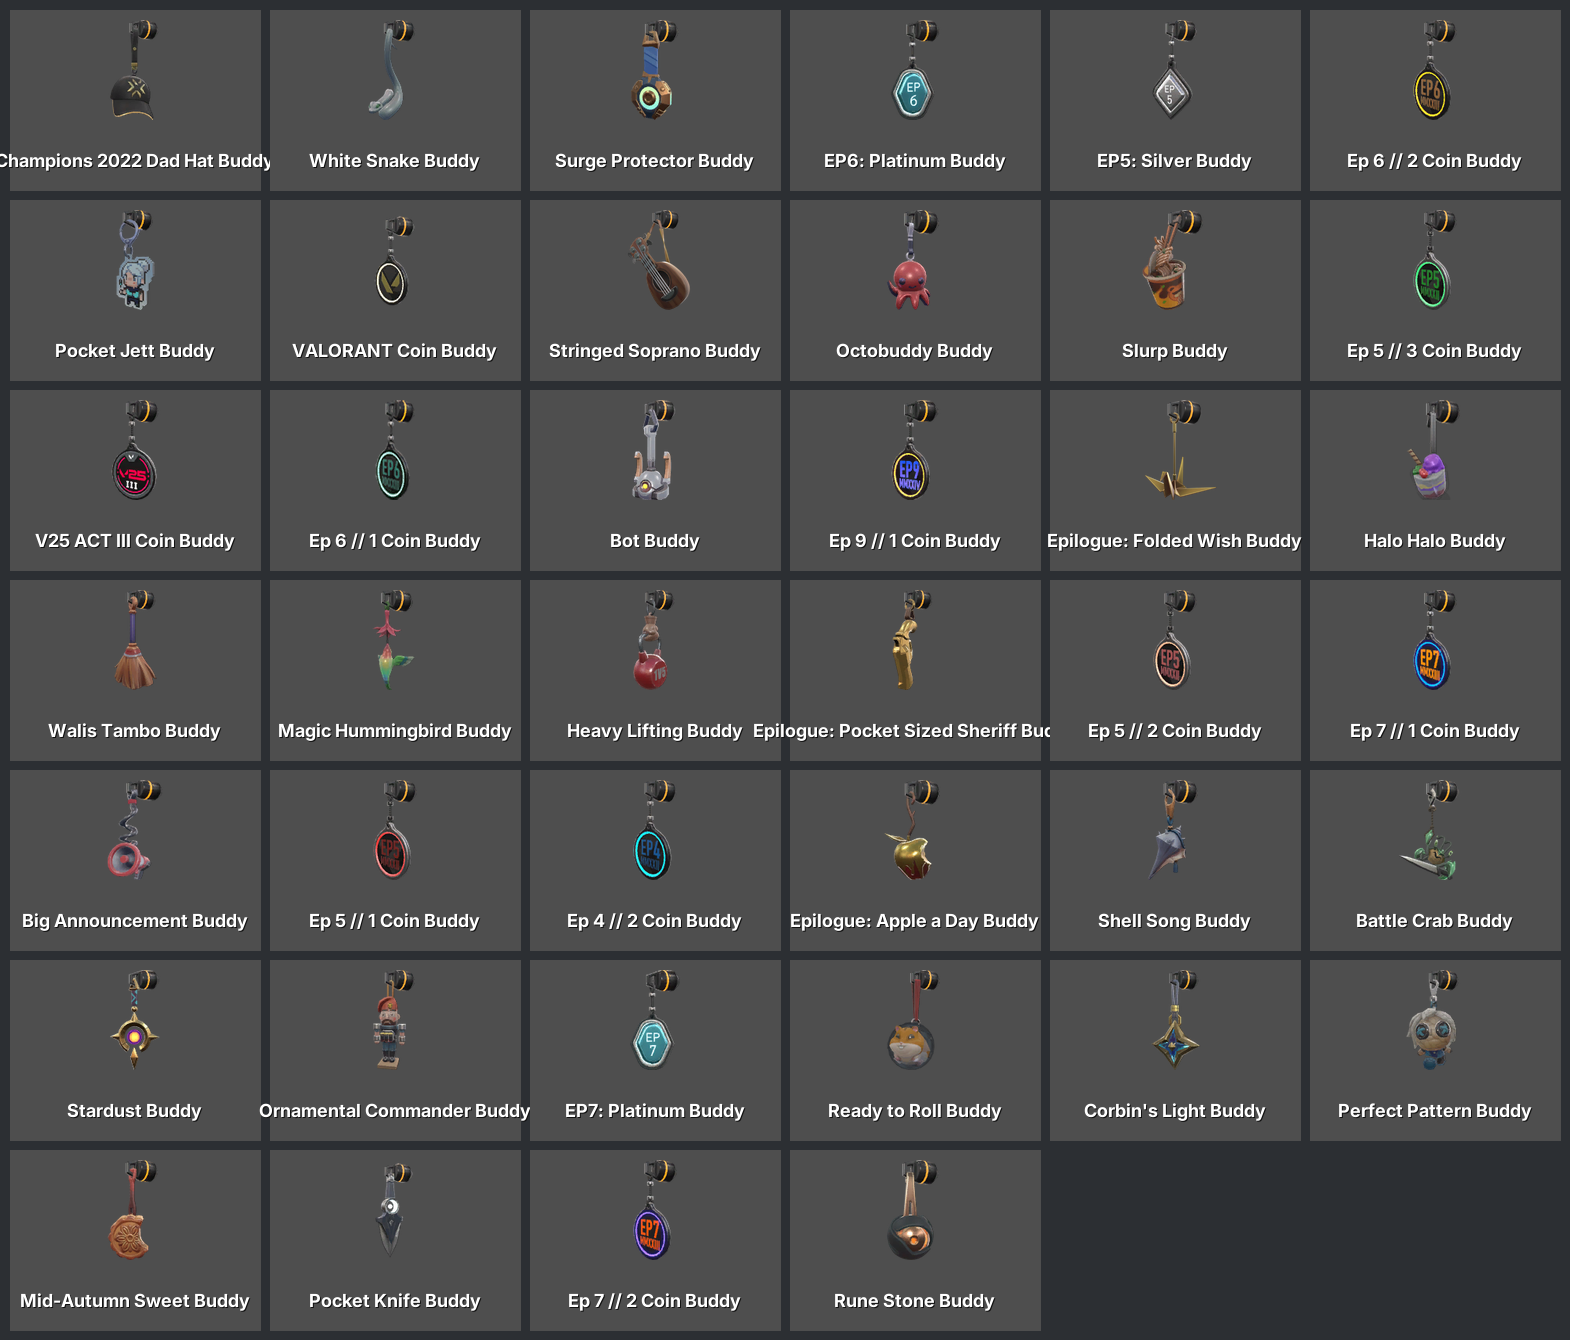Select the Walis Tambo Buddy broom icon
Screen dimensions: 1570x1340
pos(135,640)
